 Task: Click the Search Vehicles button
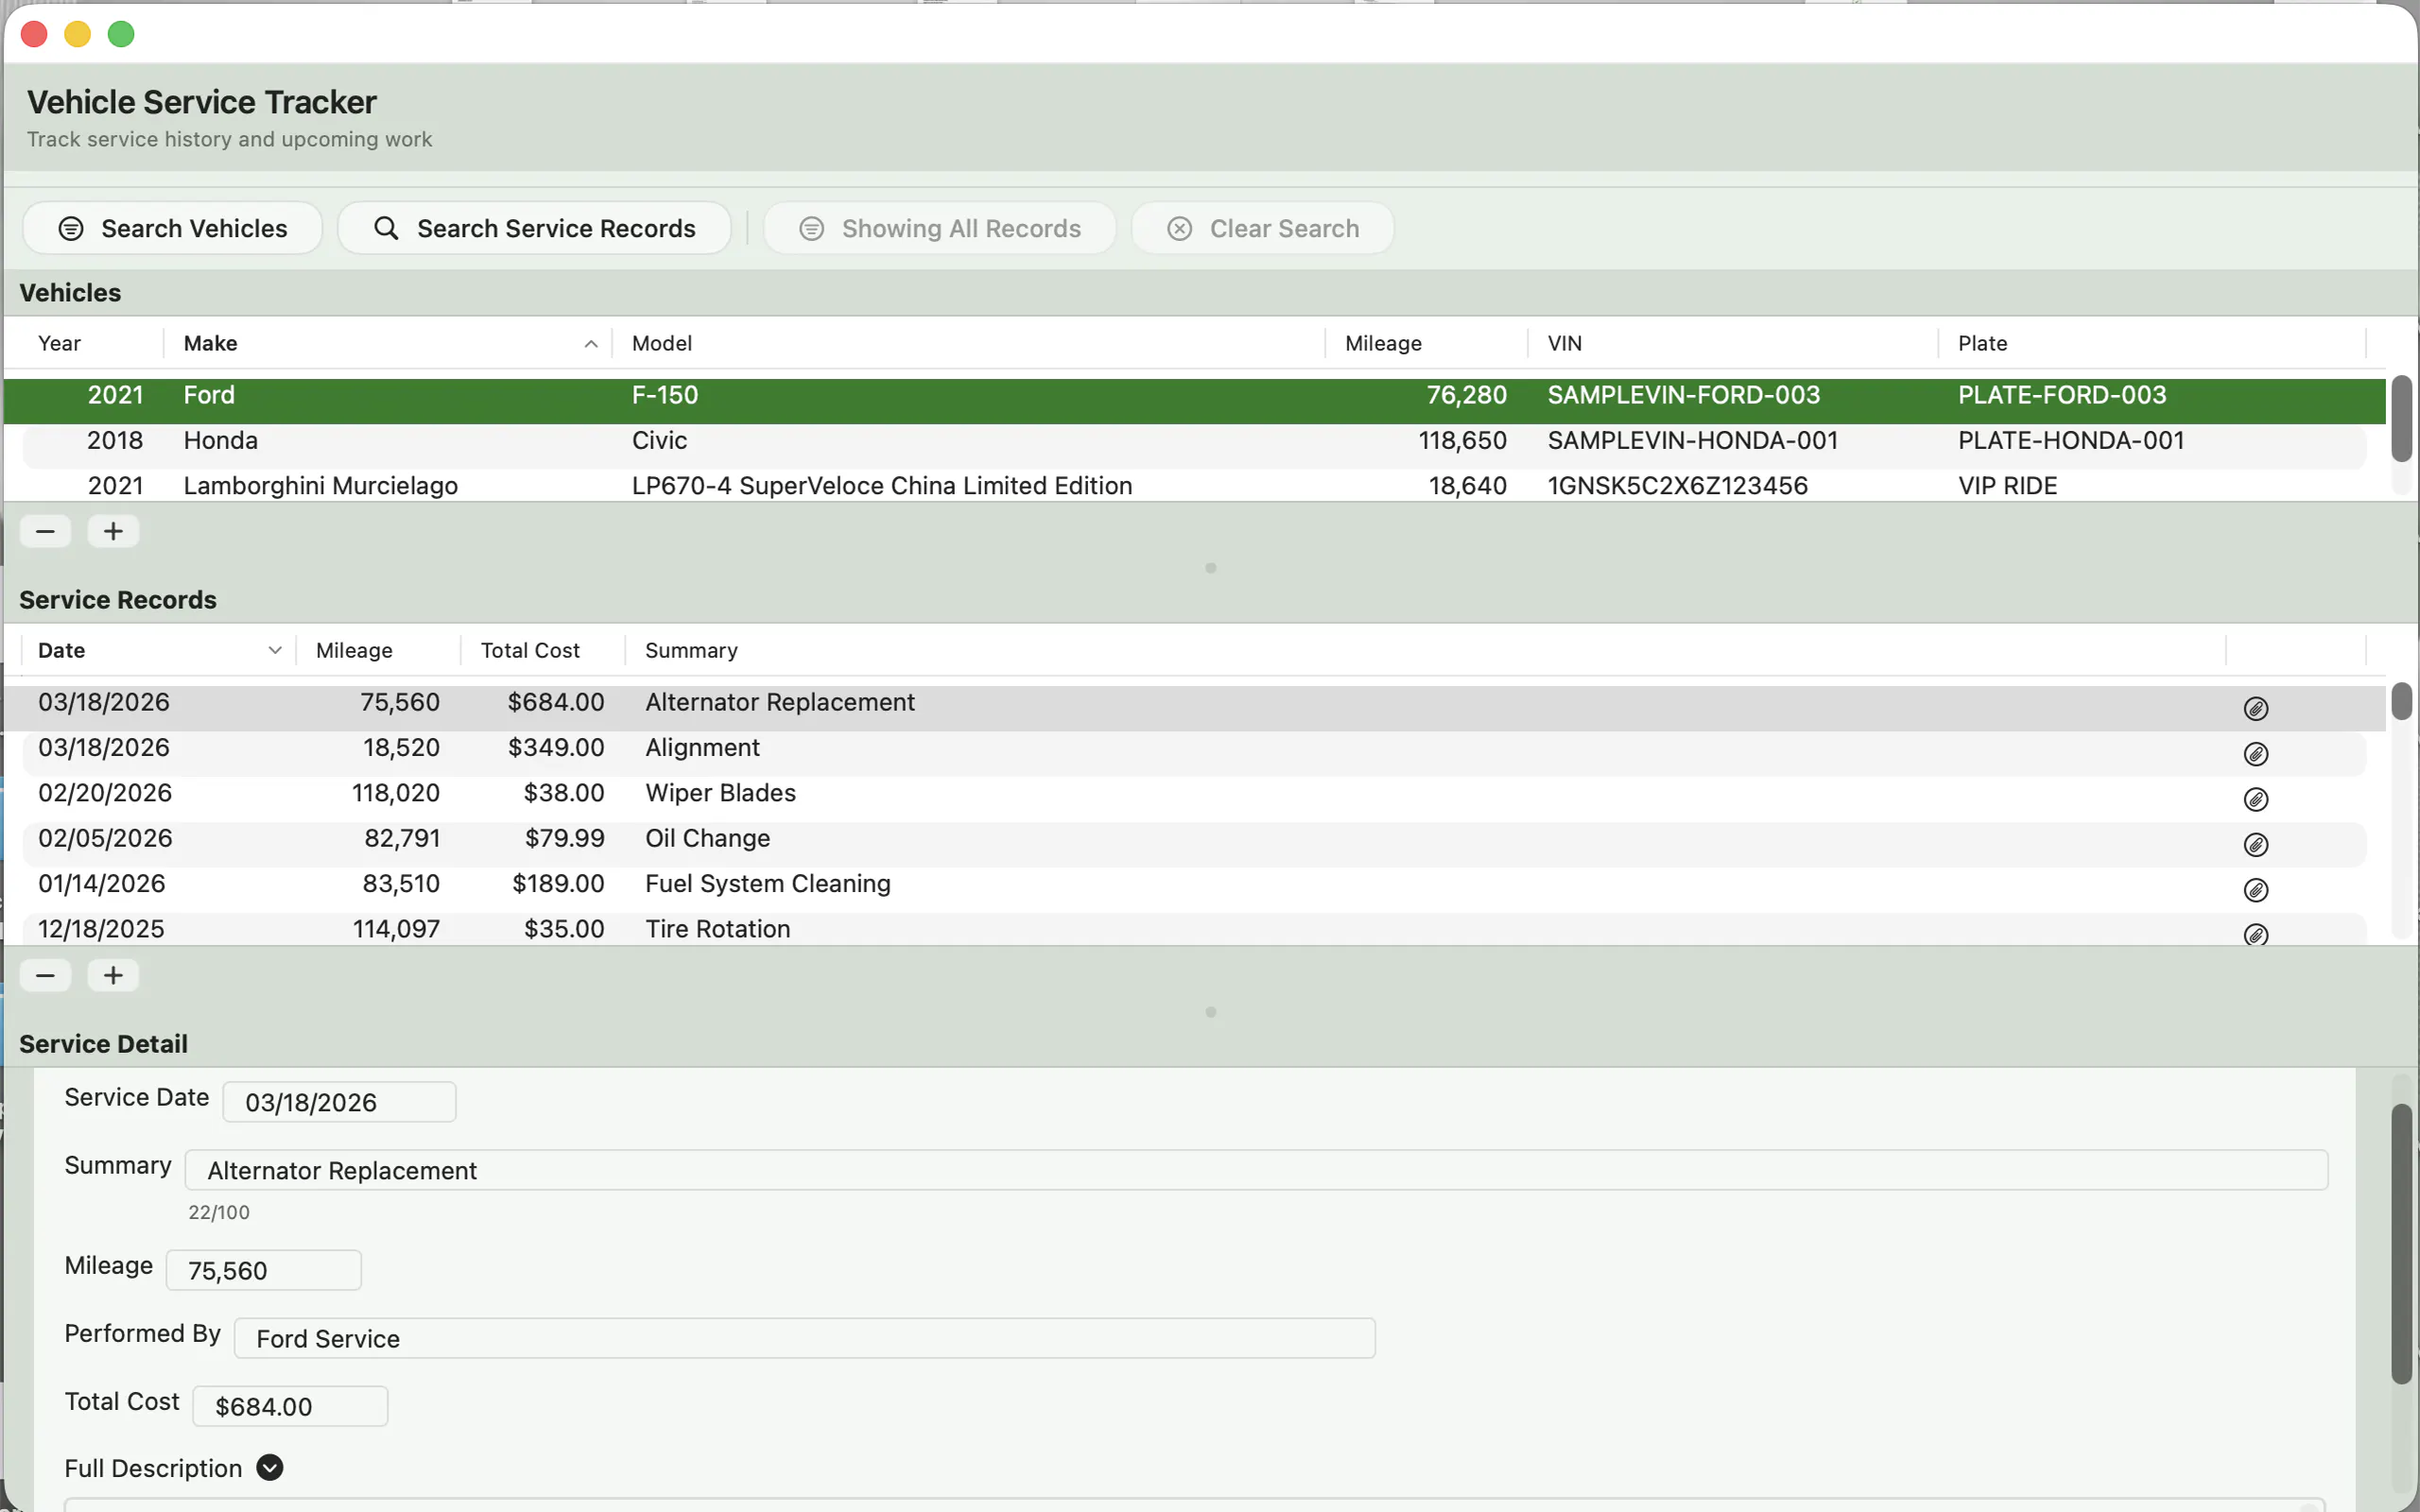[172, 228]
